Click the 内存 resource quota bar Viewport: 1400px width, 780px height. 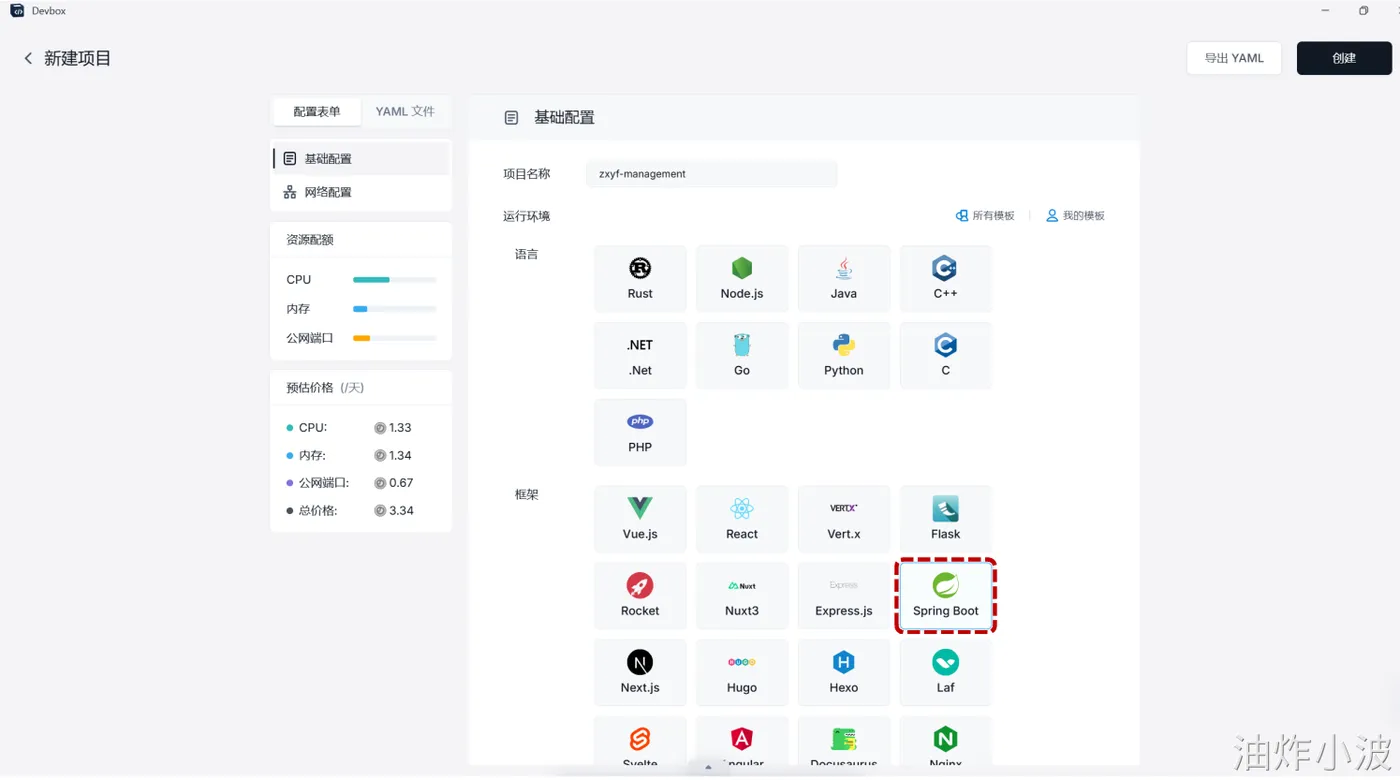[395, 309]
